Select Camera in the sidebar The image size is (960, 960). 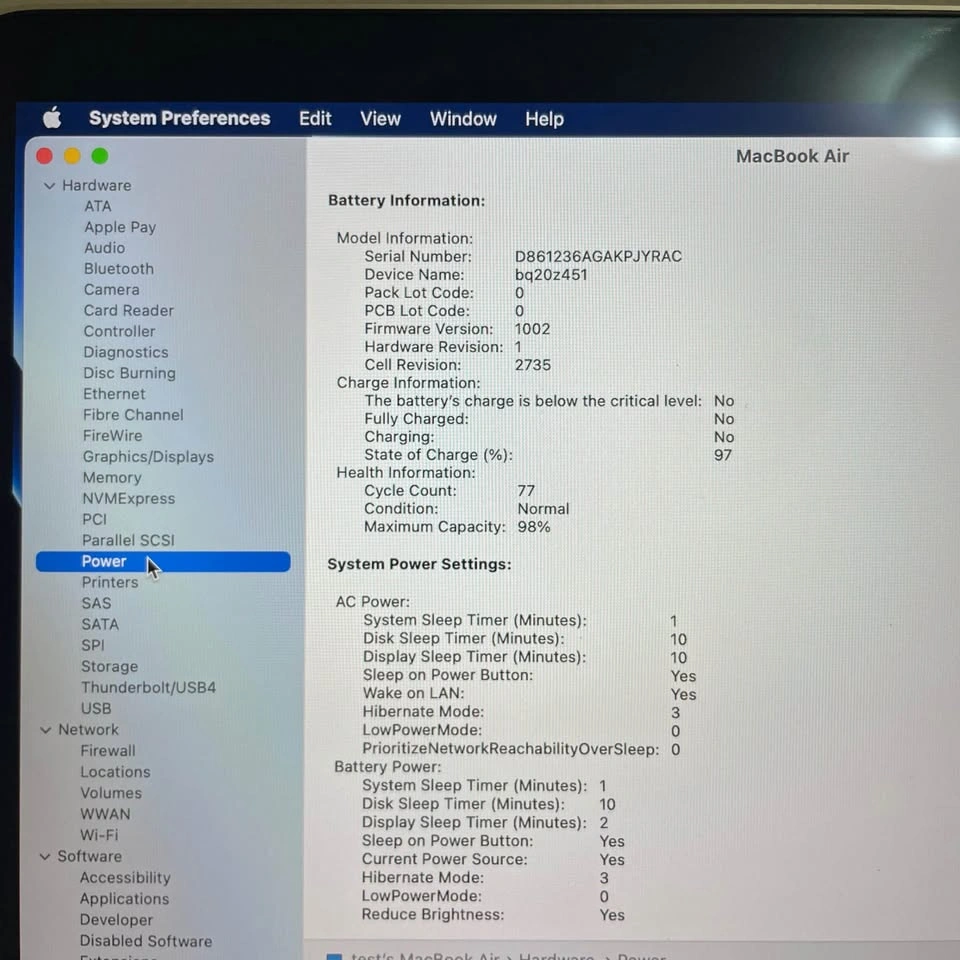click(x=111, y=290)
